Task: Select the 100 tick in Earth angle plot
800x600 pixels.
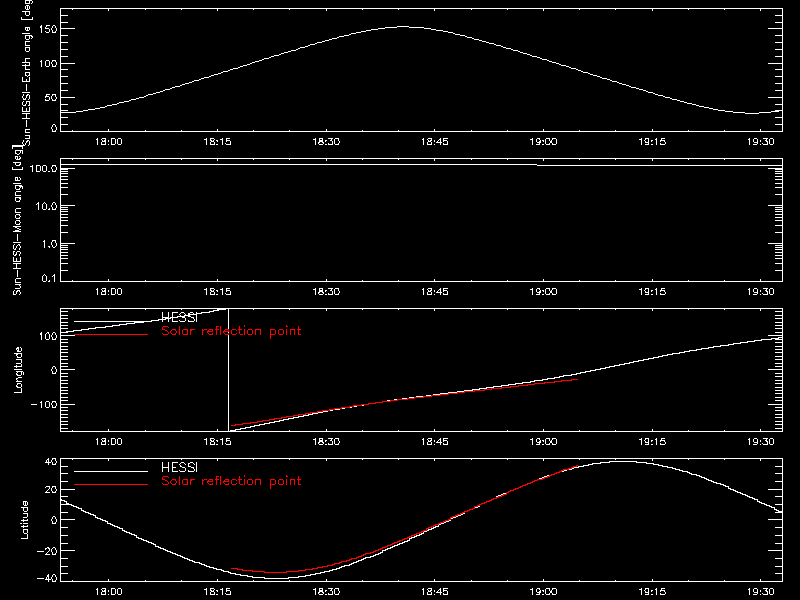Action: coord(48,64)
